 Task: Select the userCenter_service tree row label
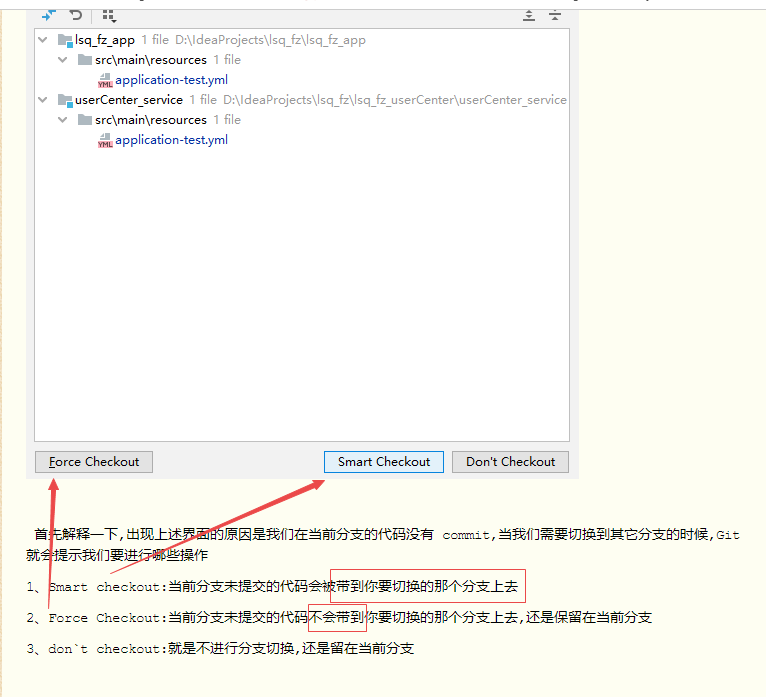click(x=129, y=100)
